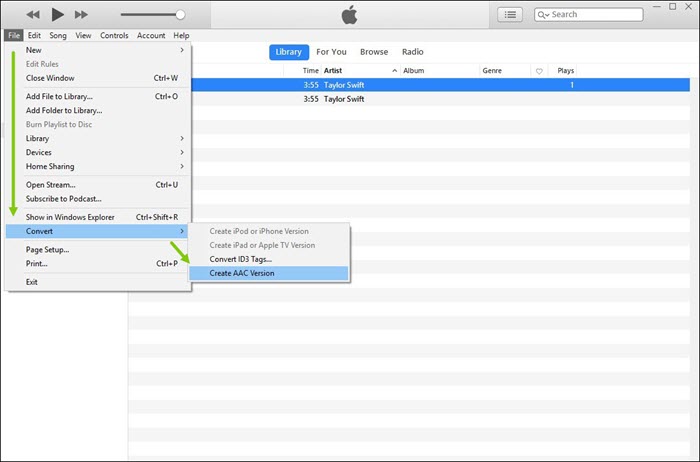Focus the Search input field
This screenshot has width=700, height=462.
point(588,15)
